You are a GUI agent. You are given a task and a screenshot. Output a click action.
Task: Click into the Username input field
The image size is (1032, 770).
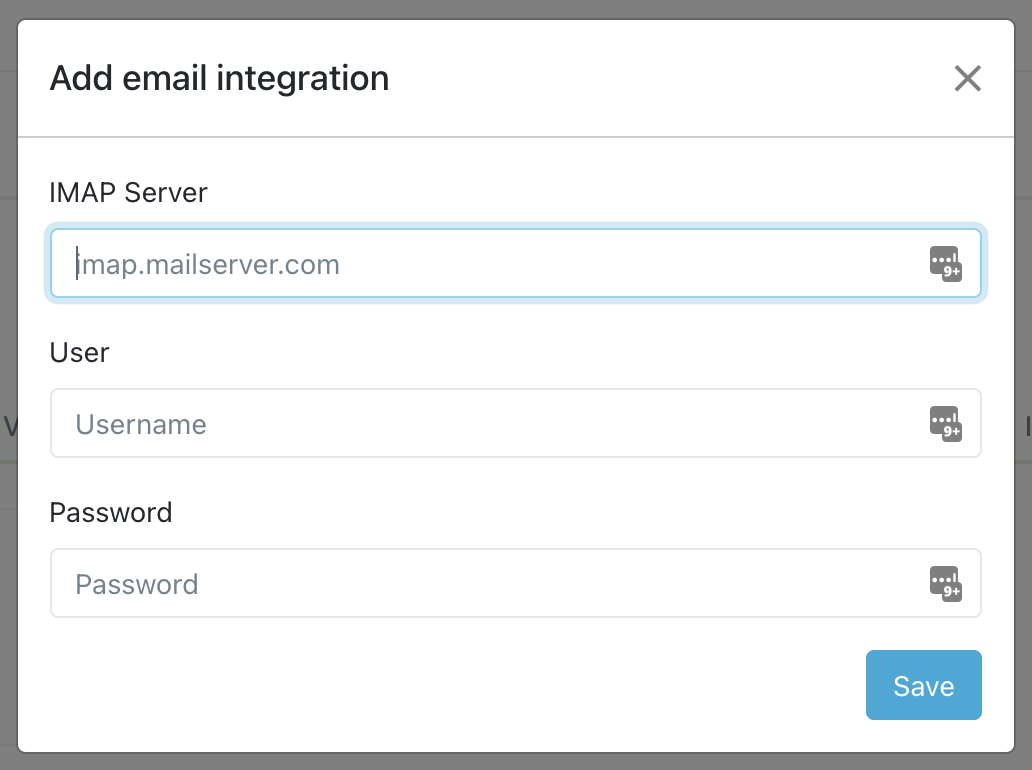point(490,424)
